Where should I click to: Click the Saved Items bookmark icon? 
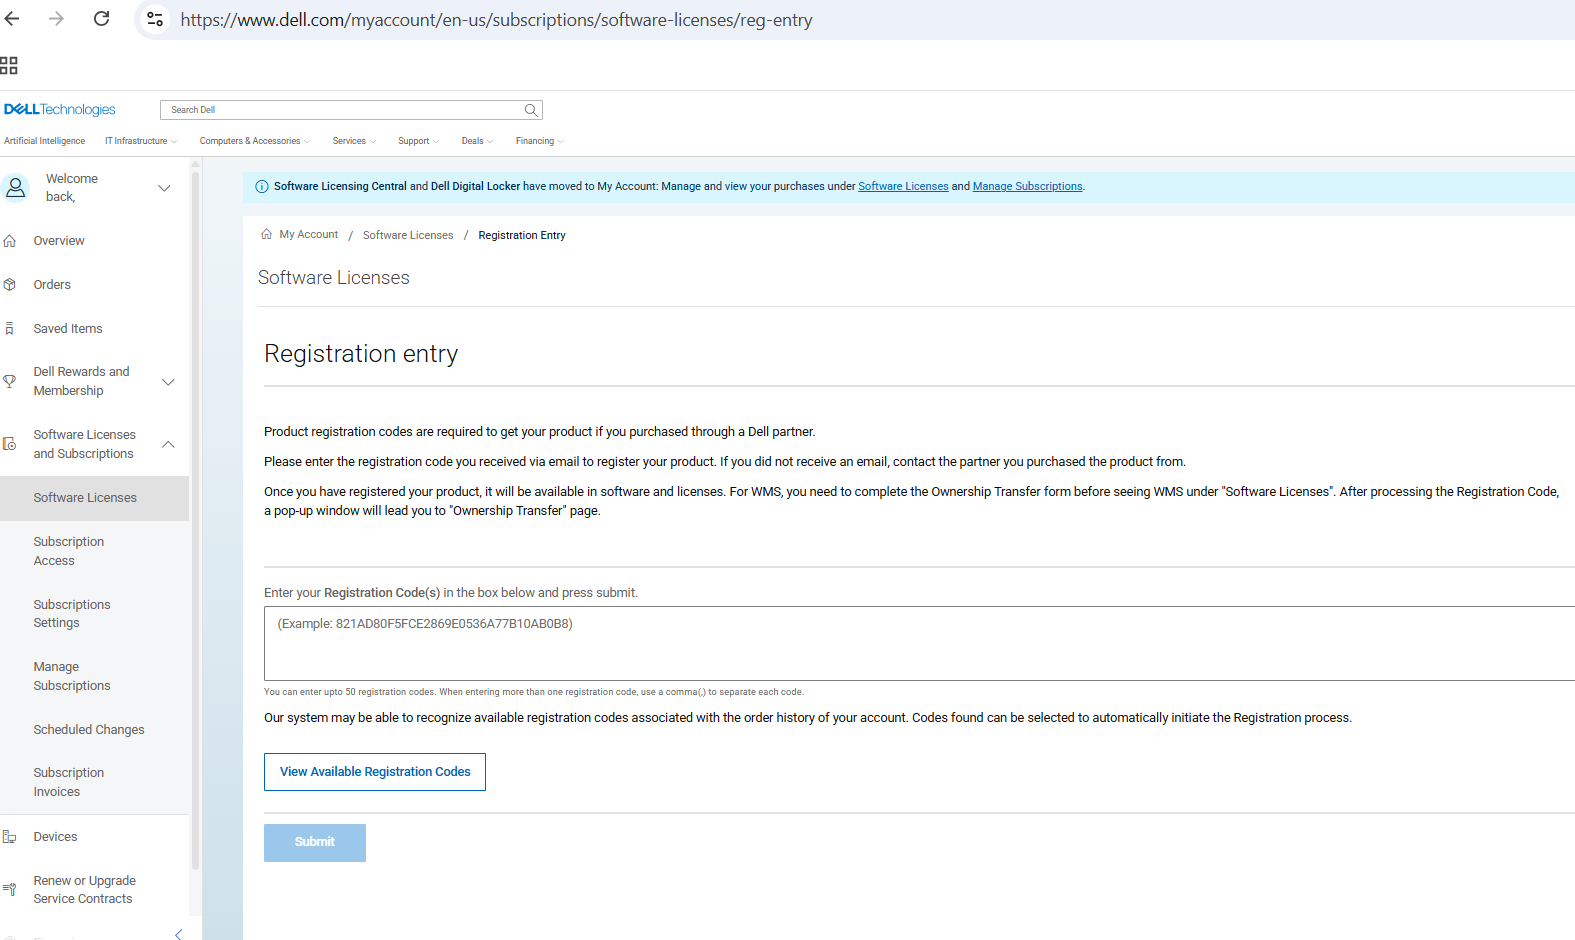pos(10,329)
